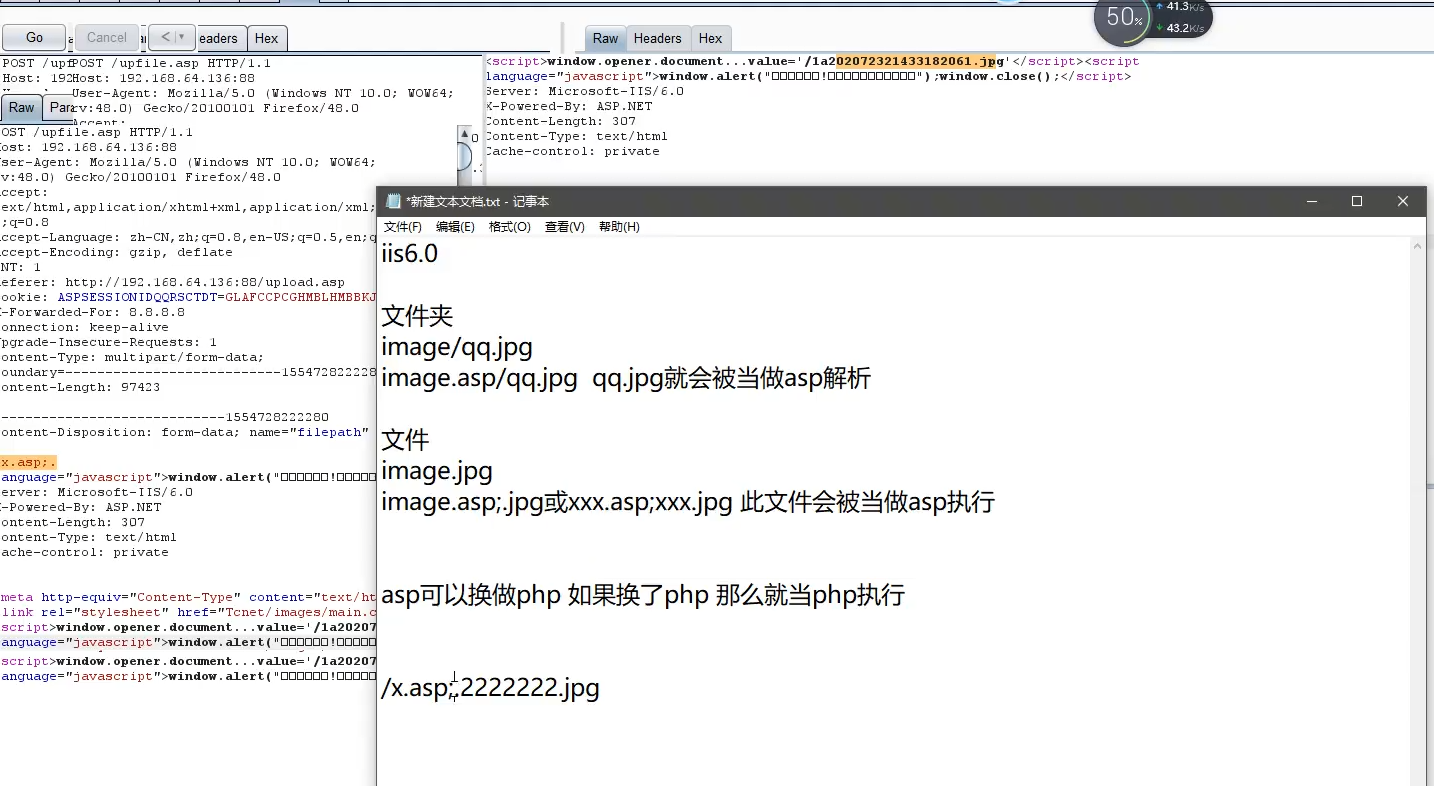Close the Notepad window
Screen dimensions: 1434x786
[x=1403, y=201]
